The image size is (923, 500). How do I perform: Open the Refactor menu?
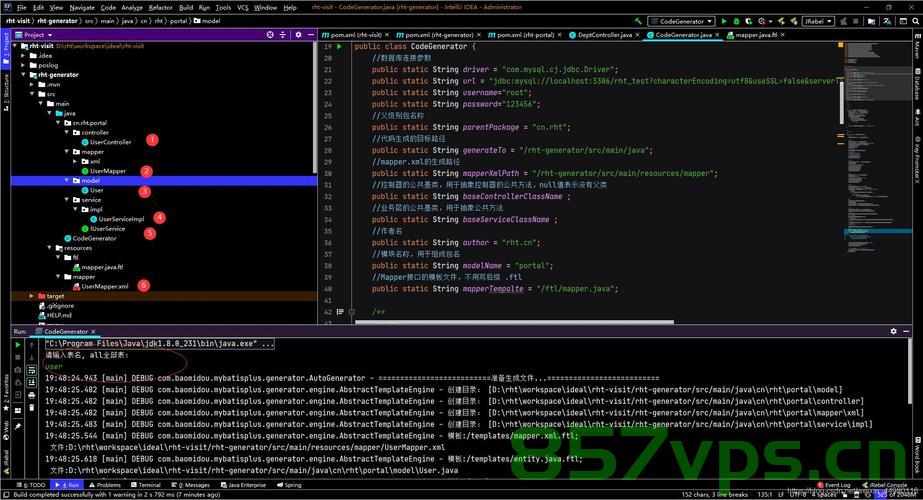click(160, 8)
